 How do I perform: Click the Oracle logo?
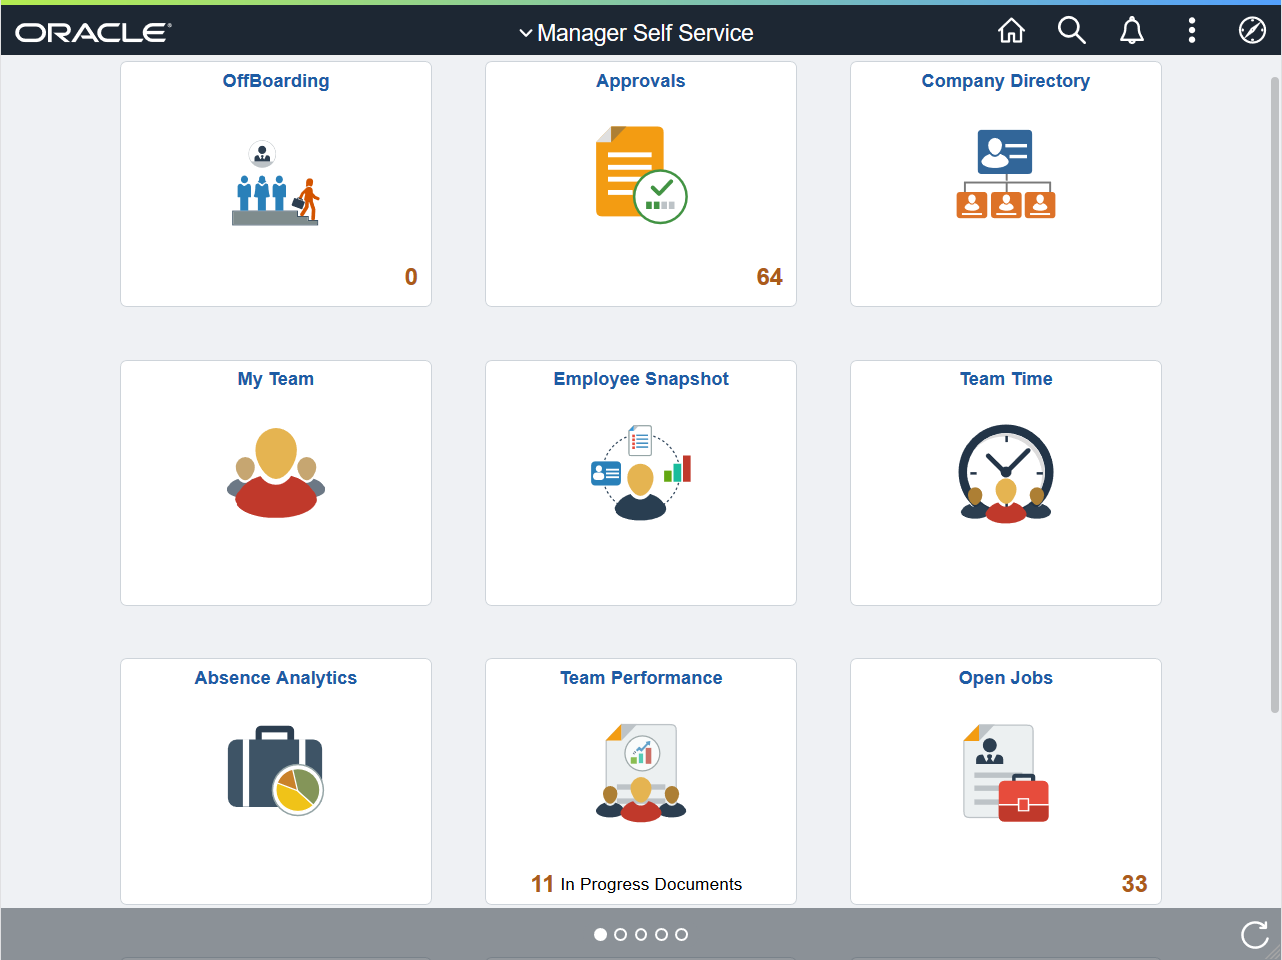[x=93, y=33]
